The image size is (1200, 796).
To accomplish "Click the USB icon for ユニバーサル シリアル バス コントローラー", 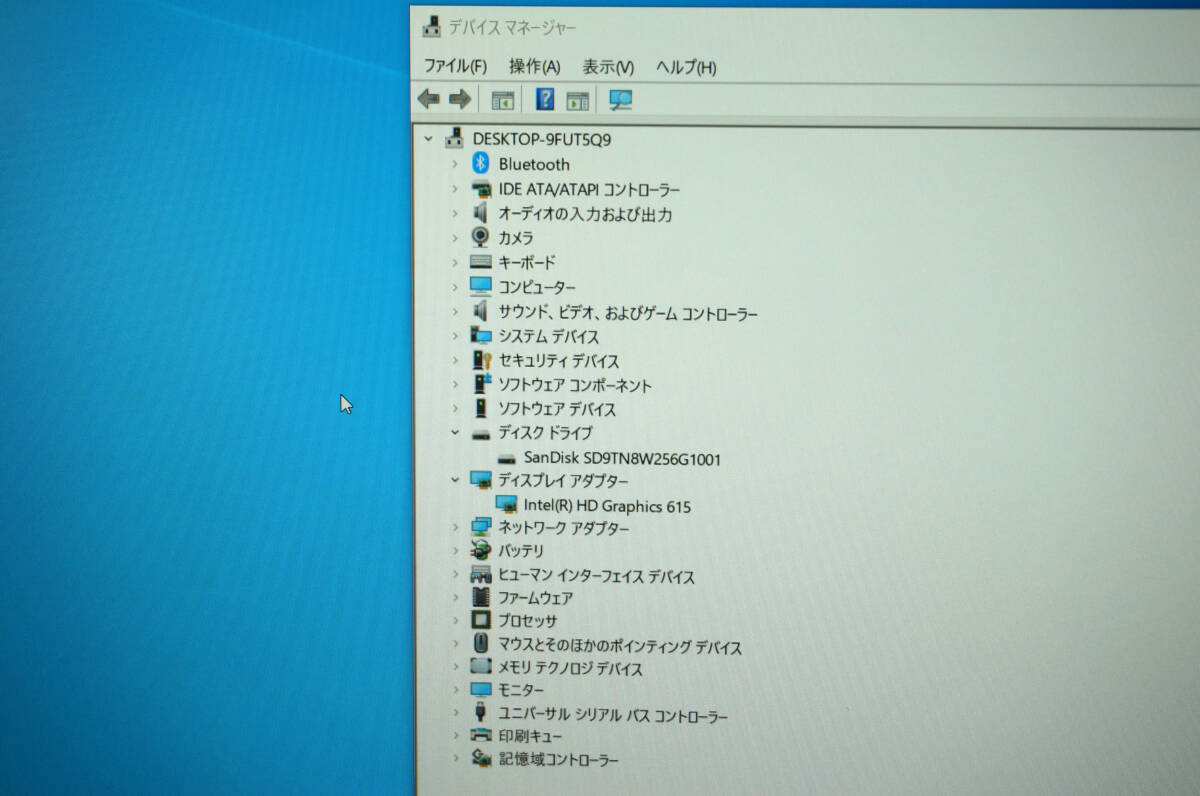I will tap(480, 713).
